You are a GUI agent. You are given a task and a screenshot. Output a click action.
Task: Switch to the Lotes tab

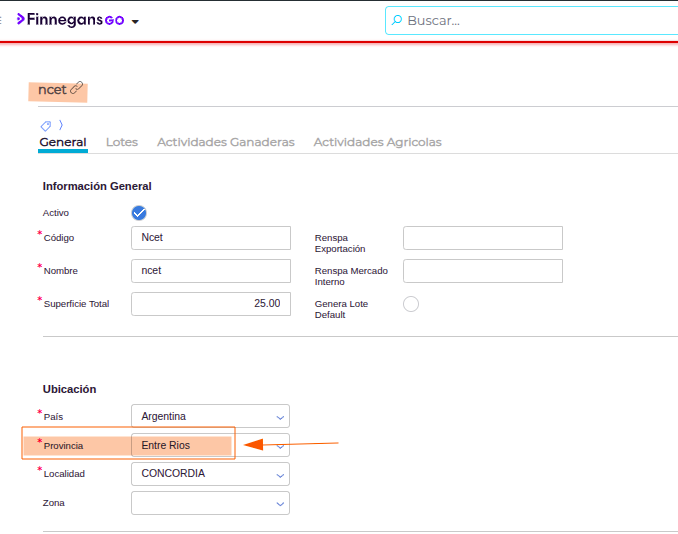[121, 142]
